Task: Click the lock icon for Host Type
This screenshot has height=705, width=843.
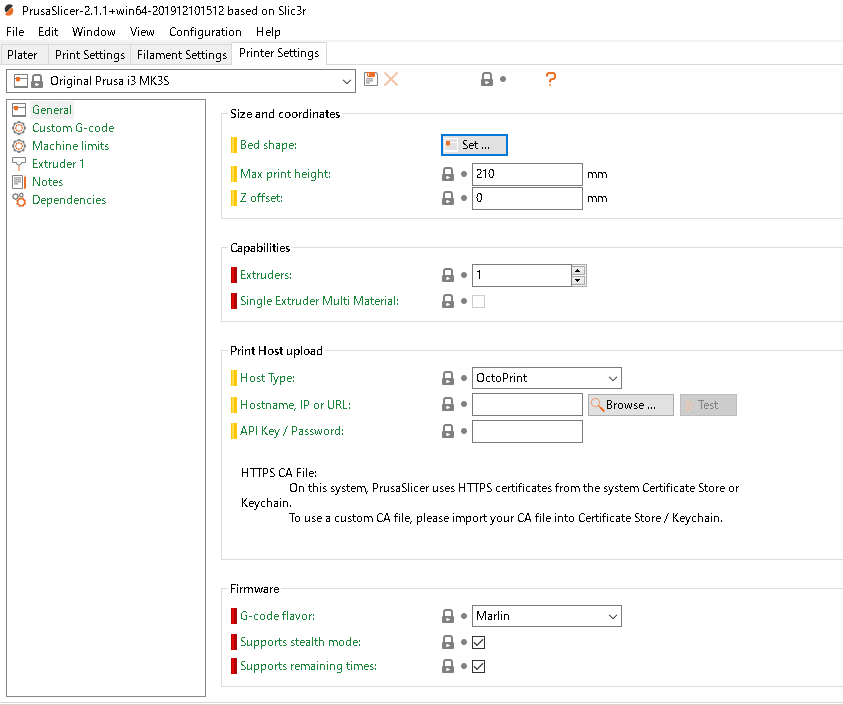Action: click(x=448, y=378)
